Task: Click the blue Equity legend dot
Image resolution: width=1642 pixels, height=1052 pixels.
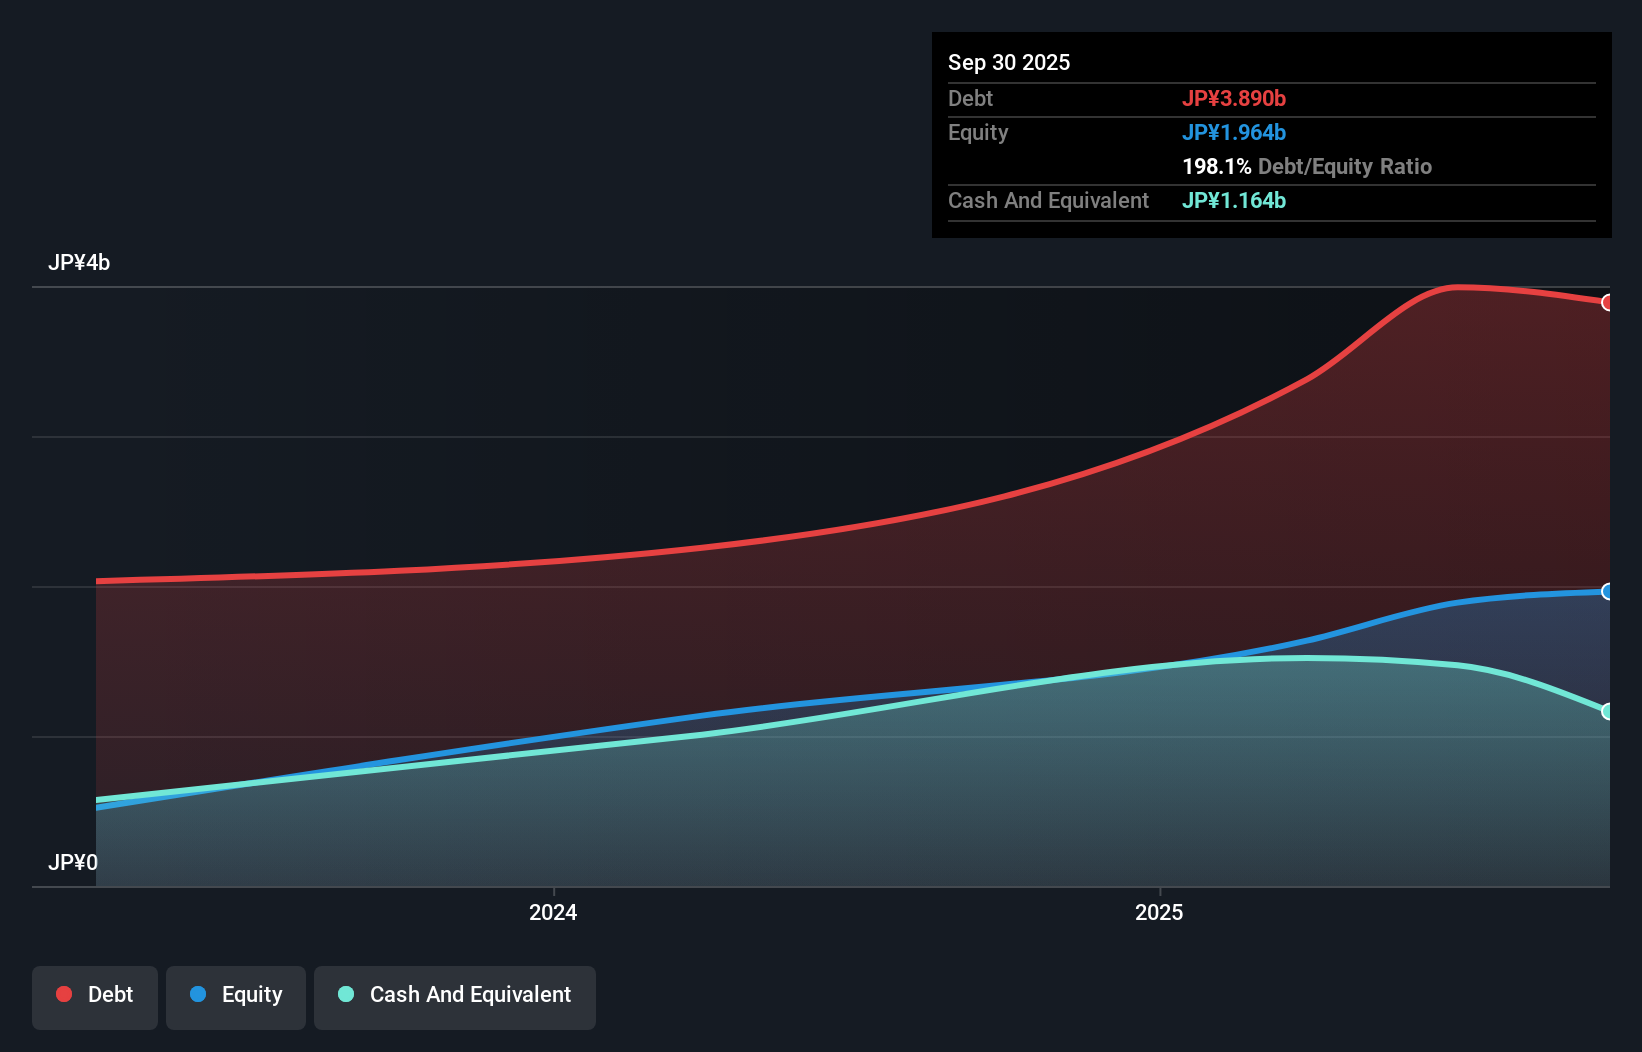Action: click(x=199, y=994)
